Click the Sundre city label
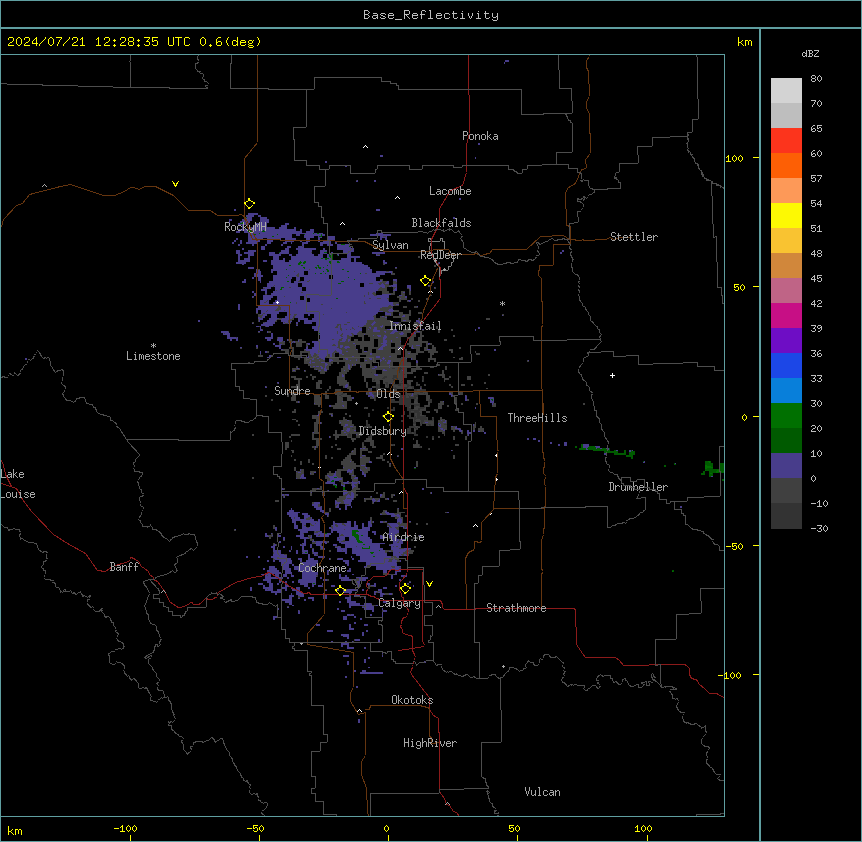This screenshot has height=842, width=862. pos(292,391)
